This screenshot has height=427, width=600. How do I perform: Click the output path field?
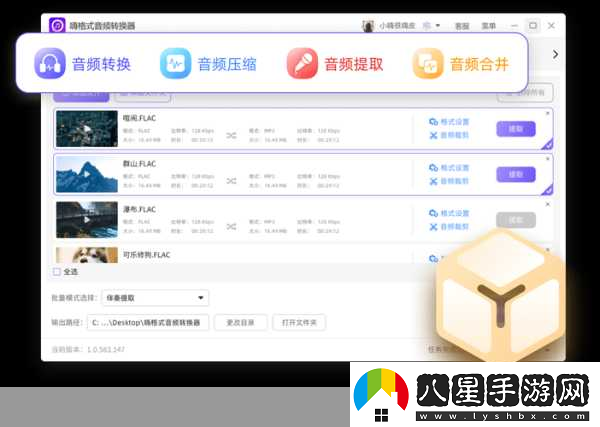[148, 323]
